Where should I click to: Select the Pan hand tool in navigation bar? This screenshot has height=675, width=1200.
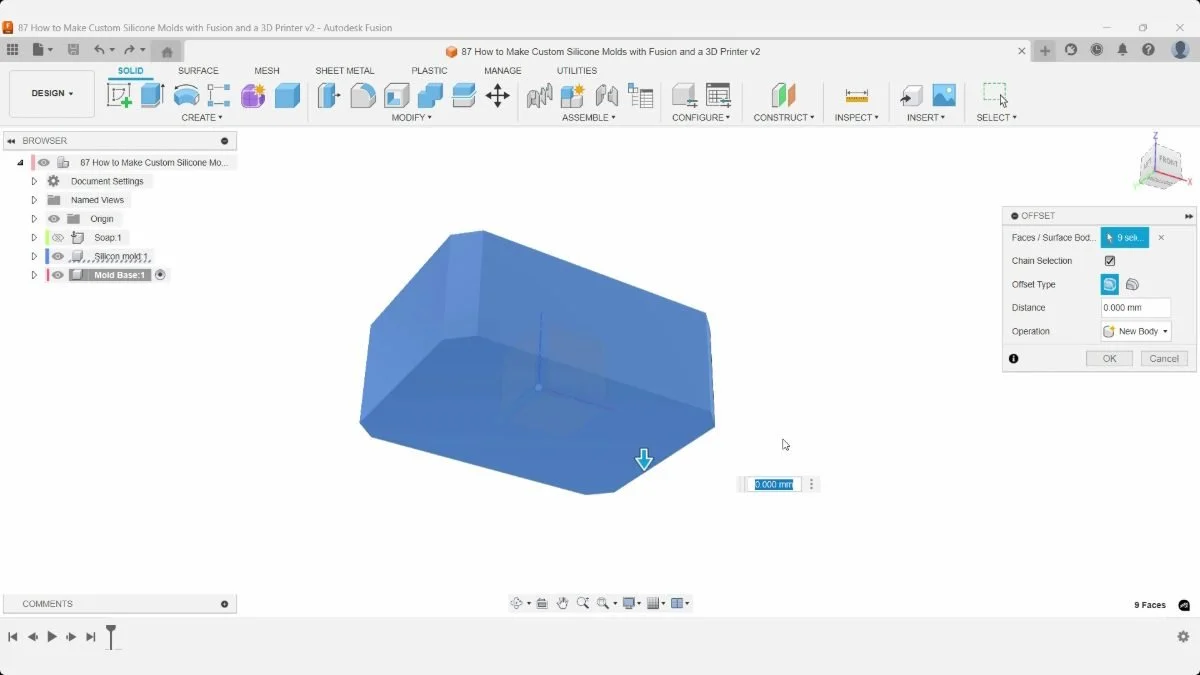coord(563,603)
